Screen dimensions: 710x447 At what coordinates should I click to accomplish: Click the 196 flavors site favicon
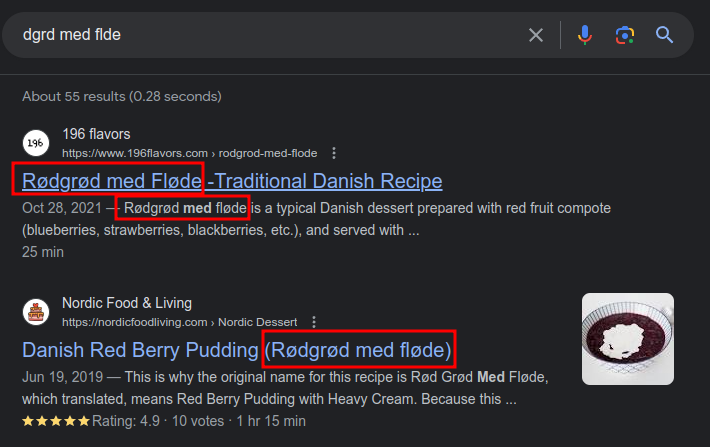point(36,143)
